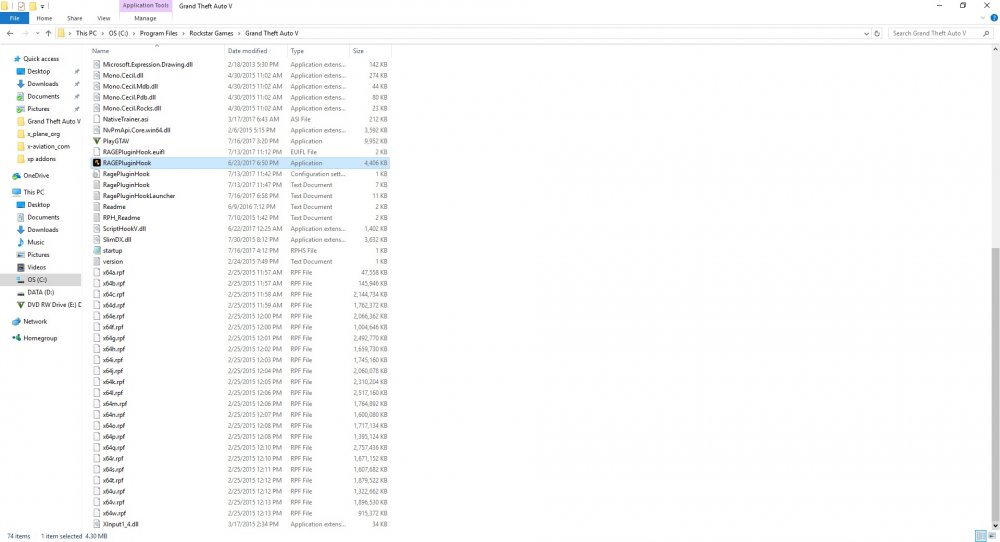This screenshot has height=542, width=1000.
Task: Open the Help question mark icon
Action: click(994, 18)
